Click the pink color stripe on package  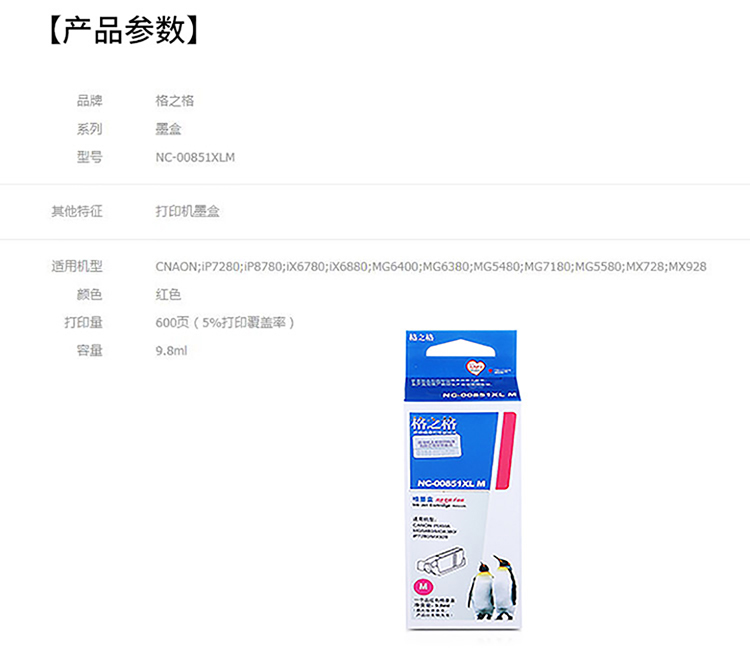coord(506,450)
